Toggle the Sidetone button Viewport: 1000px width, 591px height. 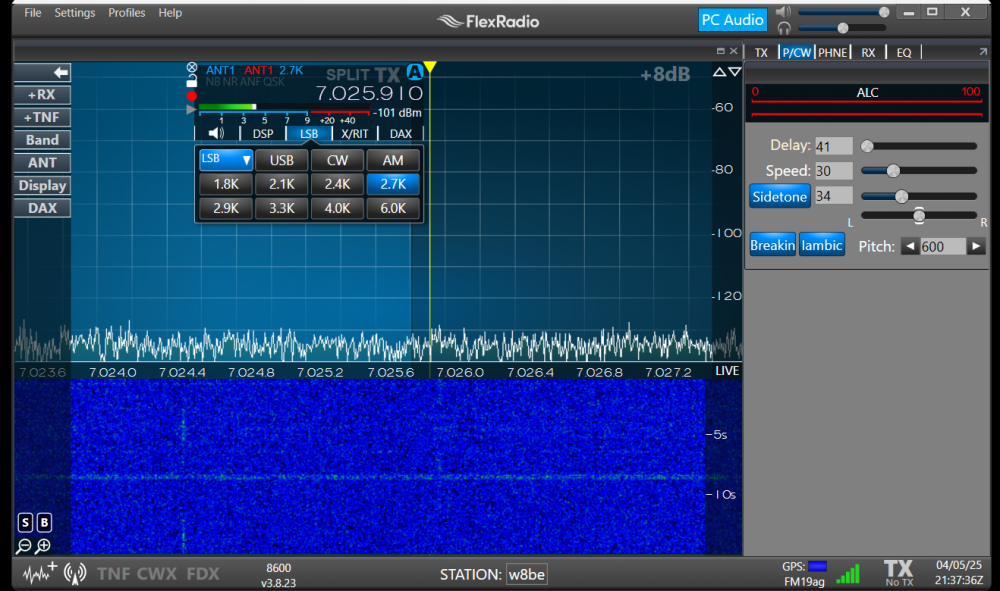pyautogui.click(x=779, y=196)
